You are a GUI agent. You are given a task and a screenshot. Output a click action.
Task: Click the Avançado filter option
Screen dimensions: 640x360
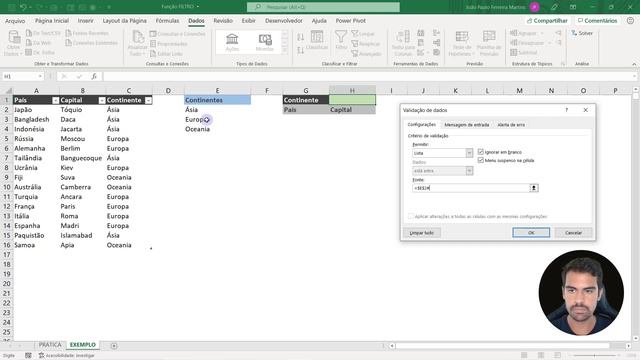tap(366, 53)
